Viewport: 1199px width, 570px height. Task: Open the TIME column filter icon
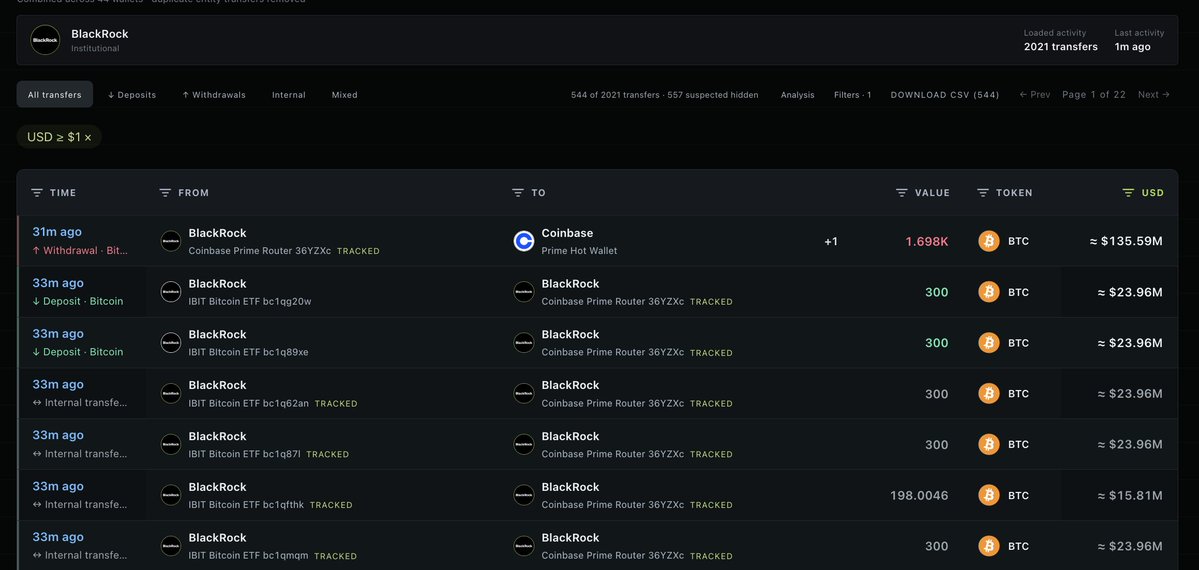[x=37, y=193]
